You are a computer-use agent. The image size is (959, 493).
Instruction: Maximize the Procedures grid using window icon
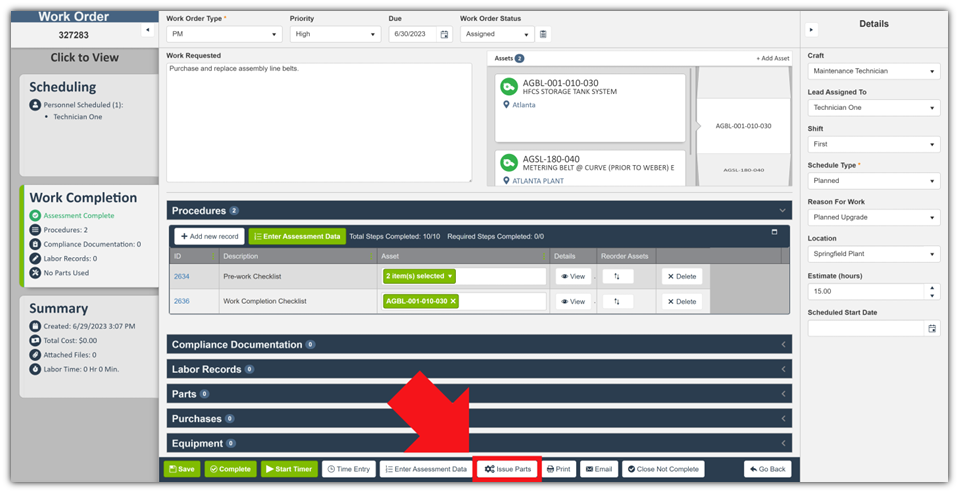[x=773, y=232]
